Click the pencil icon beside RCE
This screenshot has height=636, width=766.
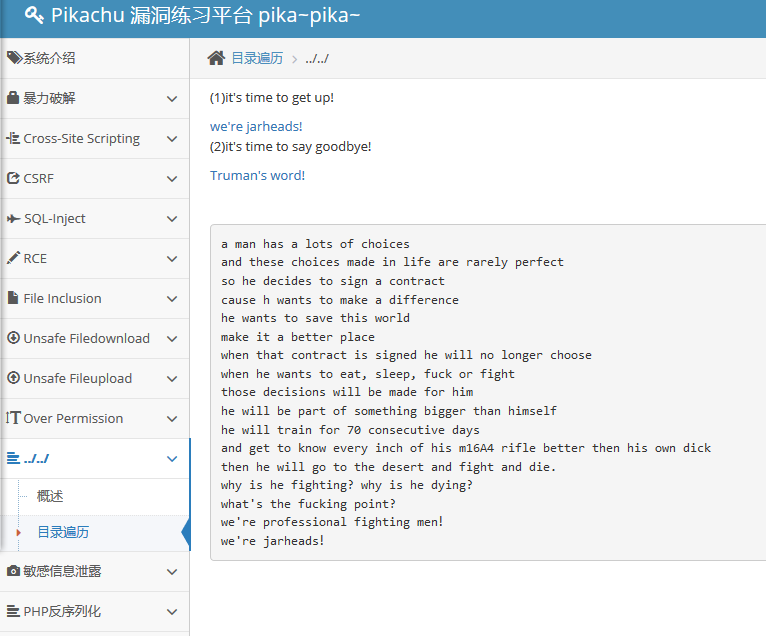tap(13, 258)
